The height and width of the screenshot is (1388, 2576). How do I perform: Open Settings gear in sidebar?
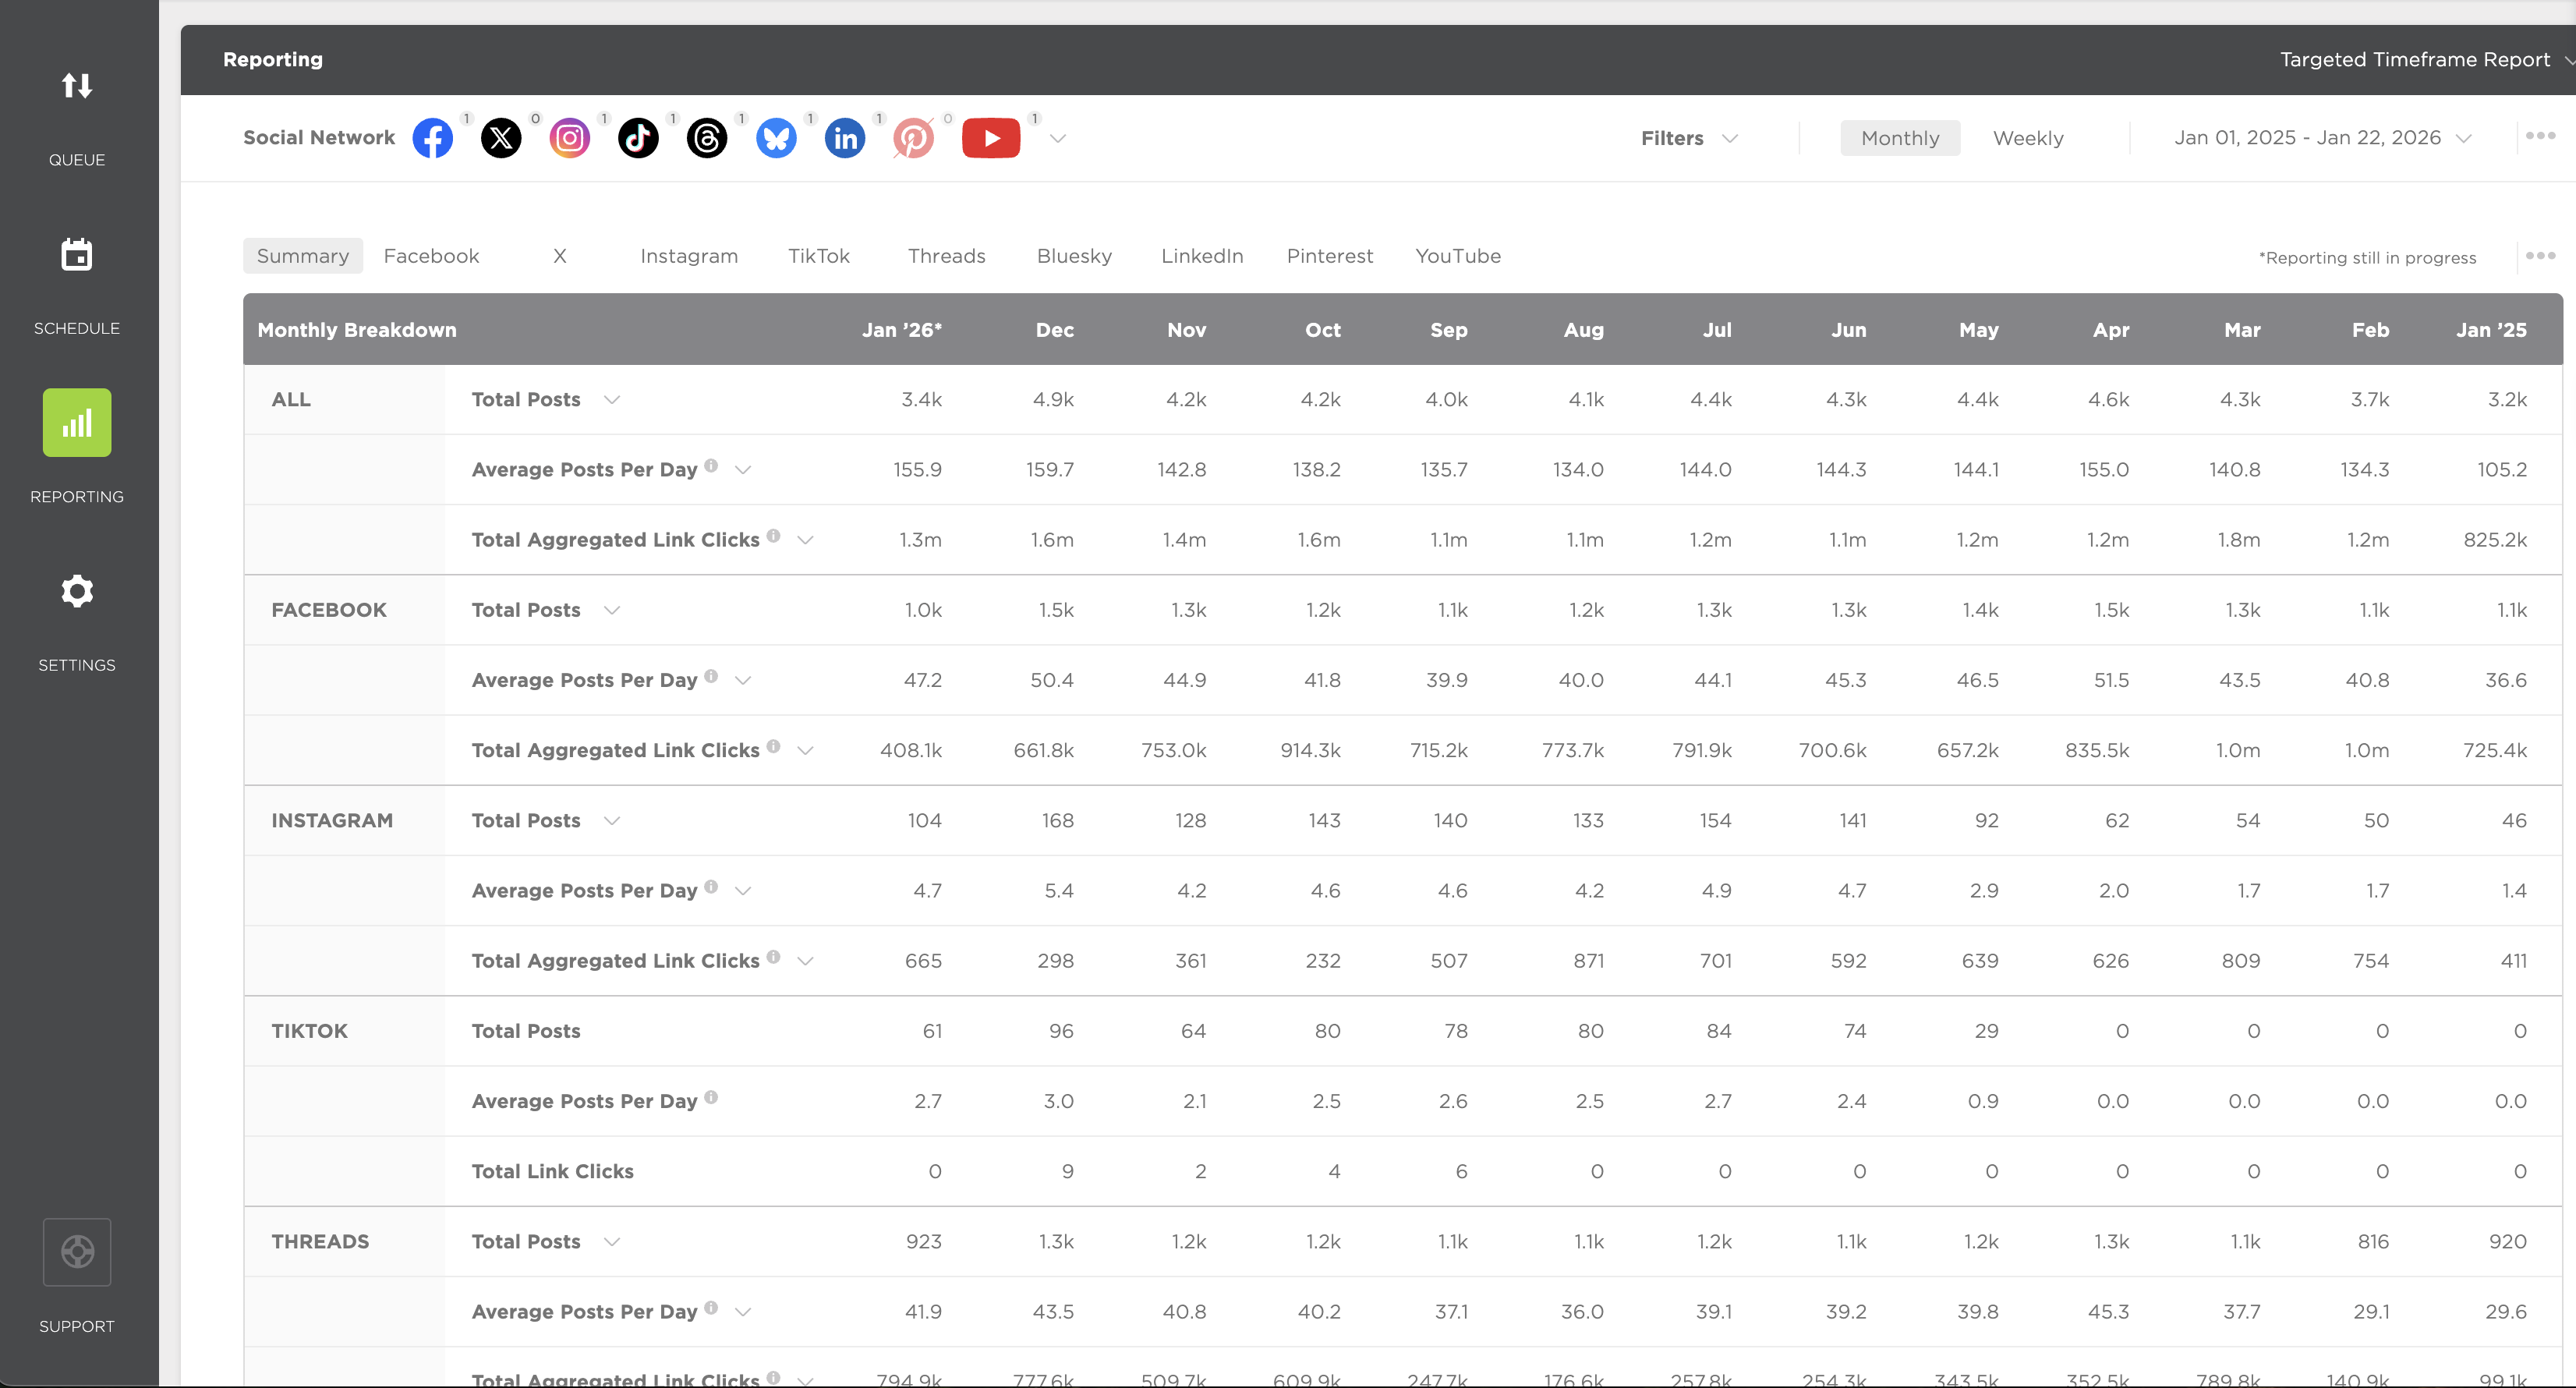[x=77, y=592]
